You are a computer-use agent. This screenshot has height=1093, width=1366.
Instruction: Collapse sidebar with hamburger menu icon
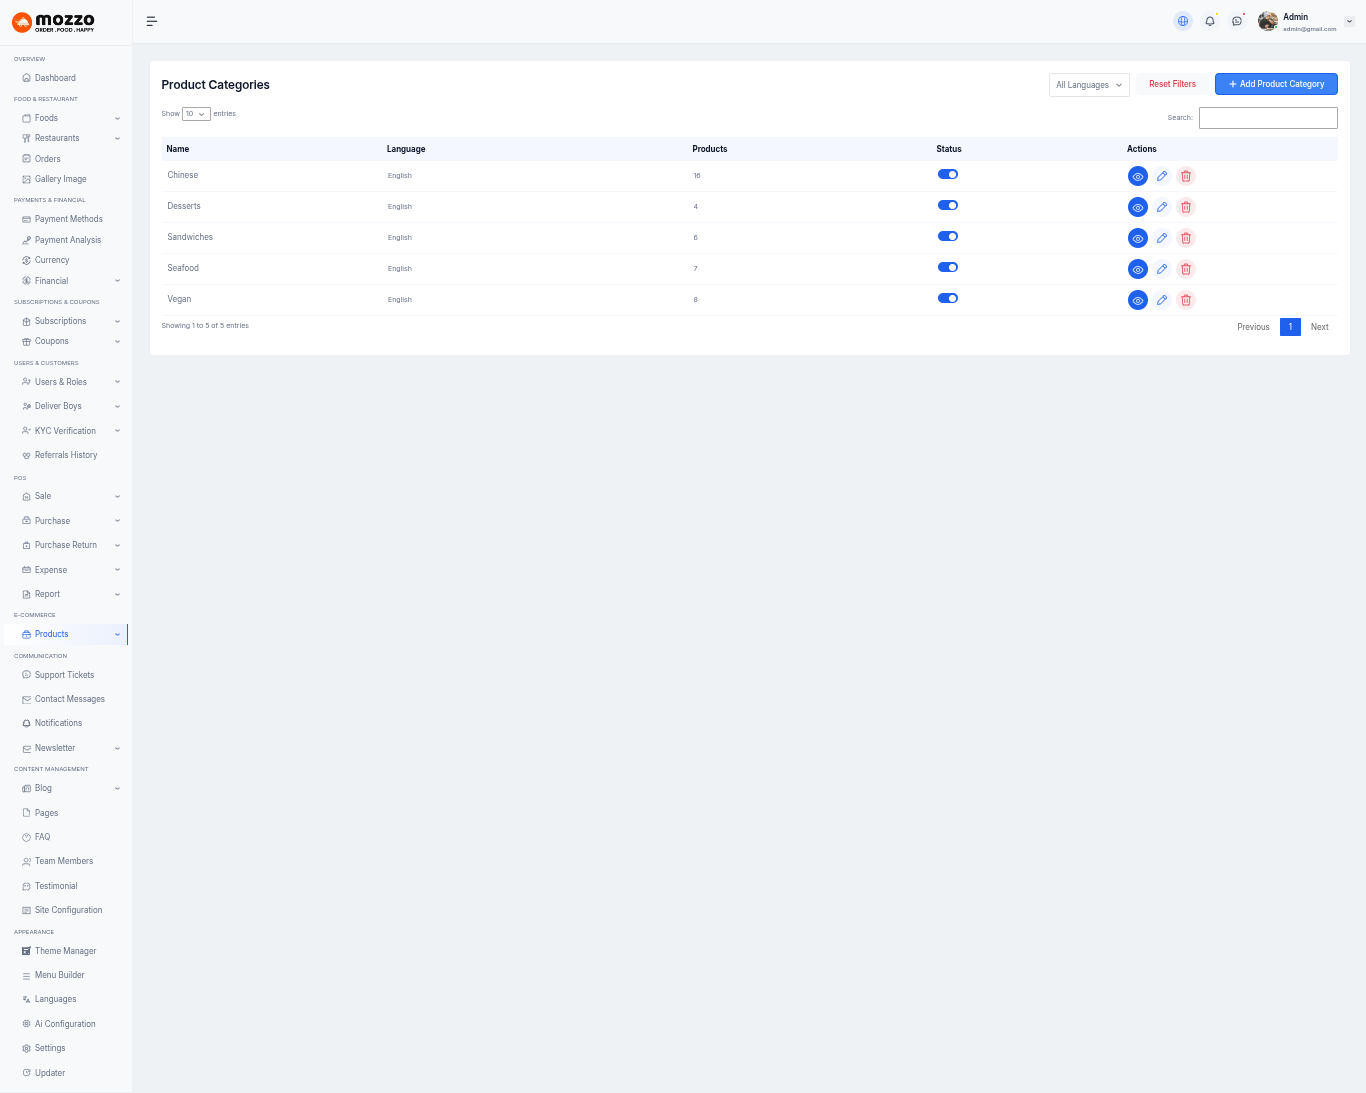coord(152,21)
